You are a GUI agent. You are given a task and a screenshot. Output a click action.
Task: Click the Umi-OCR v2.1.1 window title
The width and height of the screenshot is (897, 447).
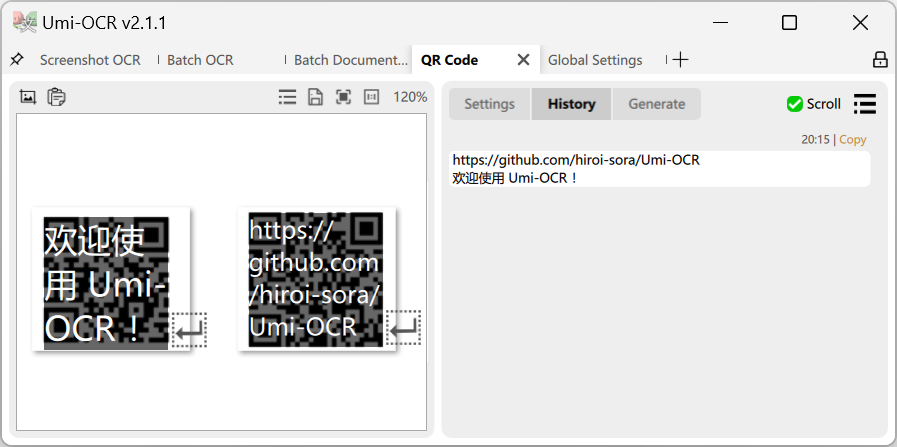104,23
